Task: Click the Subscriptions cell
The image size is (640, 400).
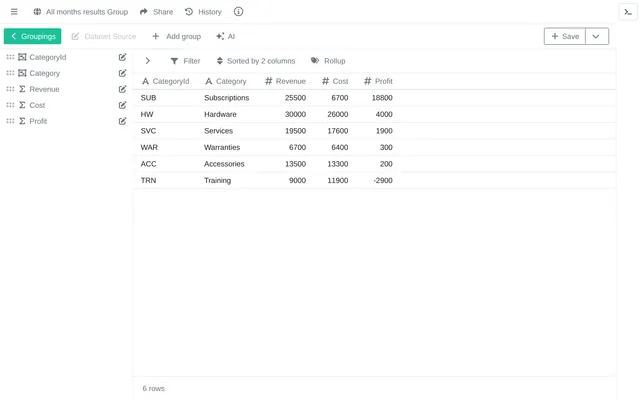Action: [227, 98]
